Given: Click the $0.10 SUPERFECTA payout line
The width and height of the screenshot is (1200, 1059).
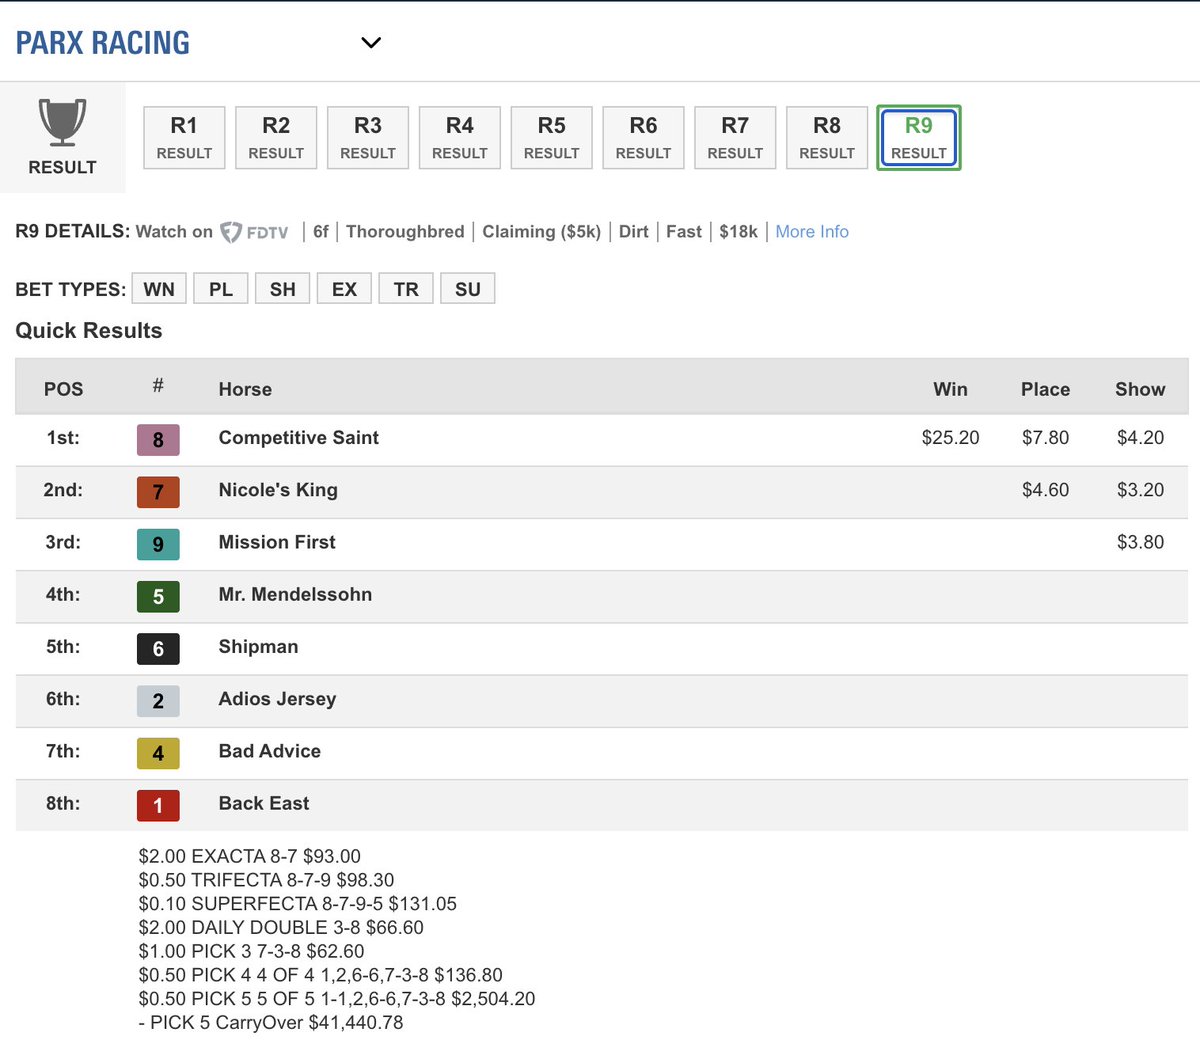Looking at the screenshot, I should coord(298,904).
